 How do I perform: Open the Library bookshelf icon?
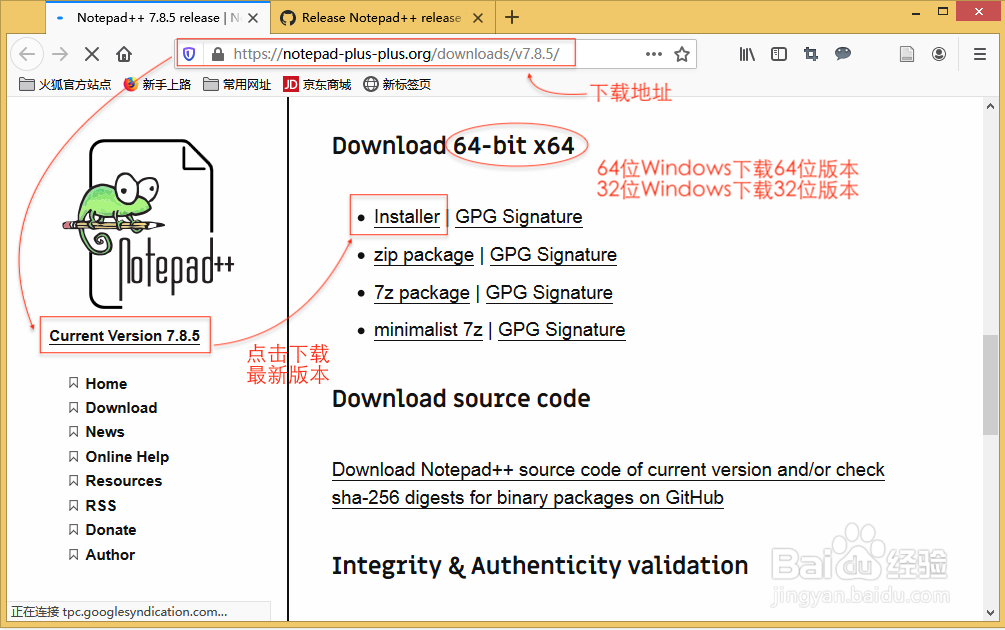[x=747, y=54]
